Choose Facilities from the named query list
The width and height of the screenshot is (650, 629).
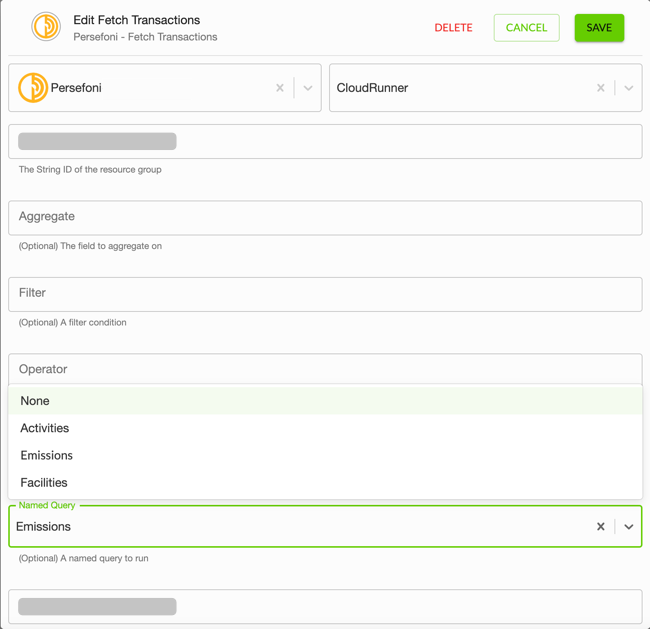coord(325,483)
